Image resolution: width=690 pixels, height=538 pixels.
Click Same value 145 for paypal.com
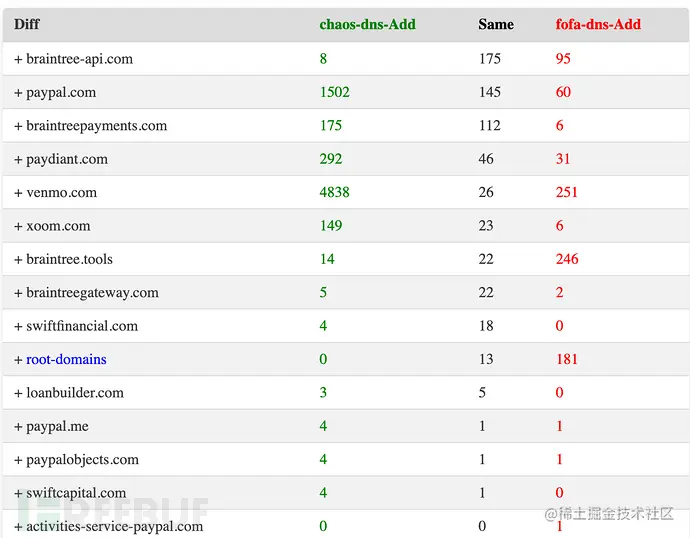(x=490, y=92)
